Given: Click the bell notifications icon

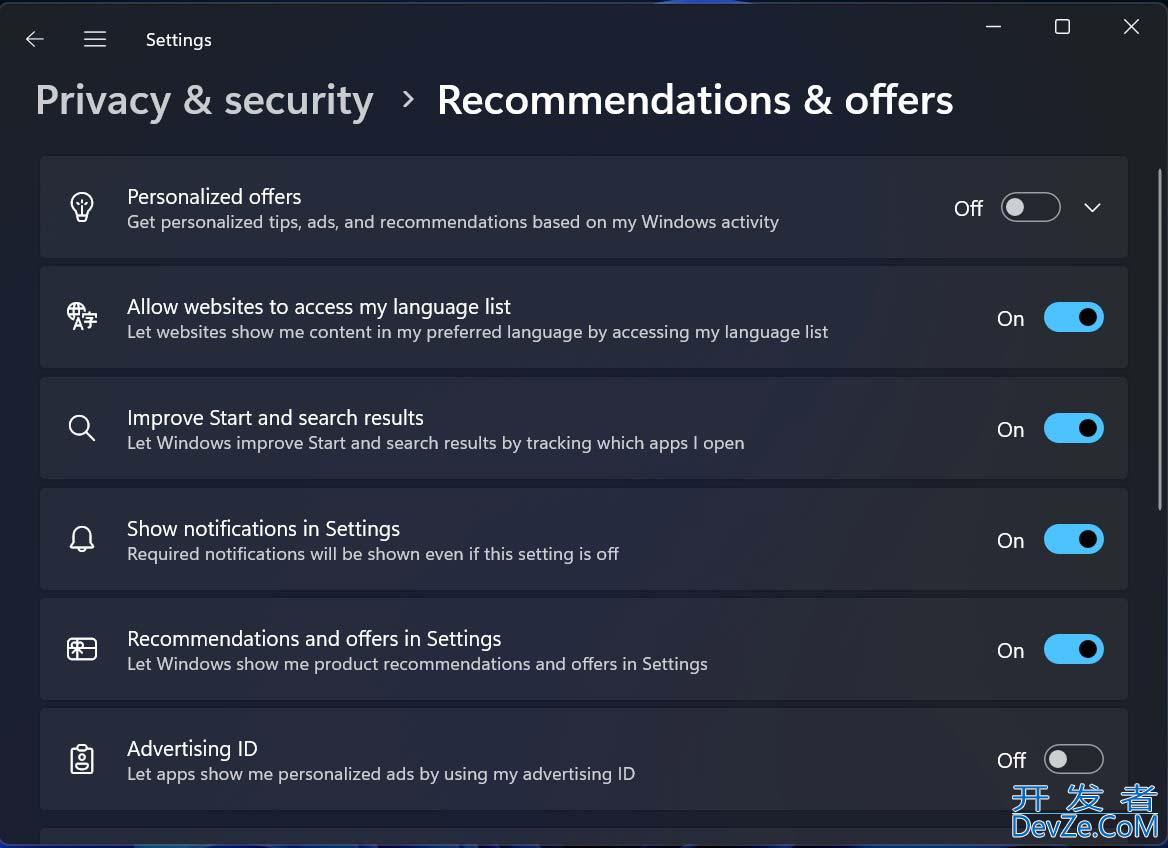Looking at the screenshot, I should click(82, 539).
